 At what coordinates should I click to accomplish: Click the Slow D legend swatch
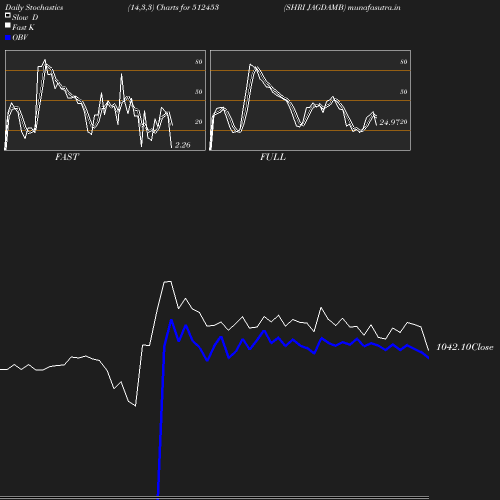pyautogui.click(x=8, y=15)
